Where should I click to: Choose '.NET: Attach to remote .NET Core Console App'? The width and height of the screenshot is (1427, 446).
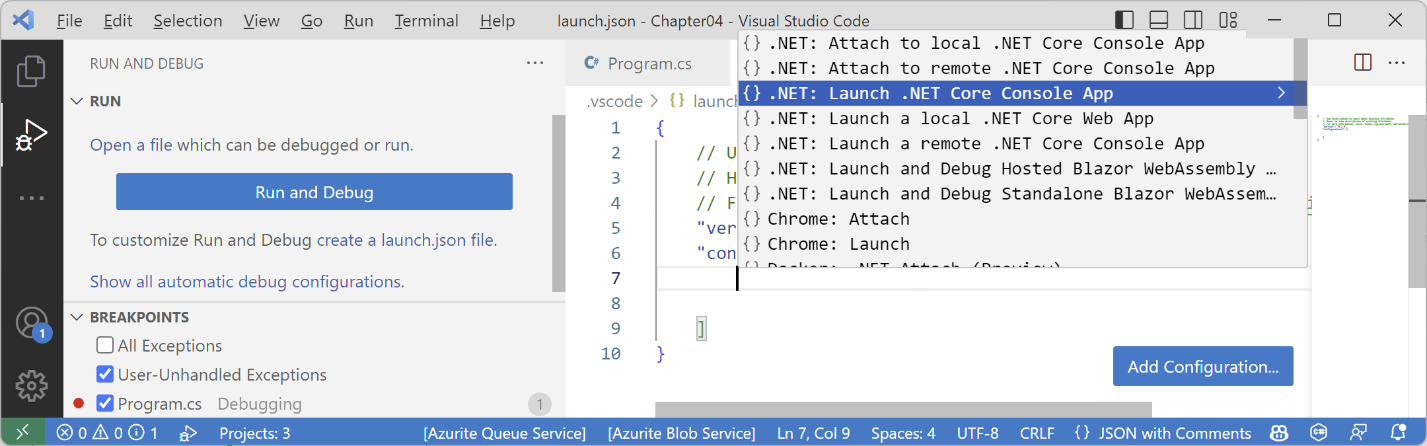click(1015, 68)
